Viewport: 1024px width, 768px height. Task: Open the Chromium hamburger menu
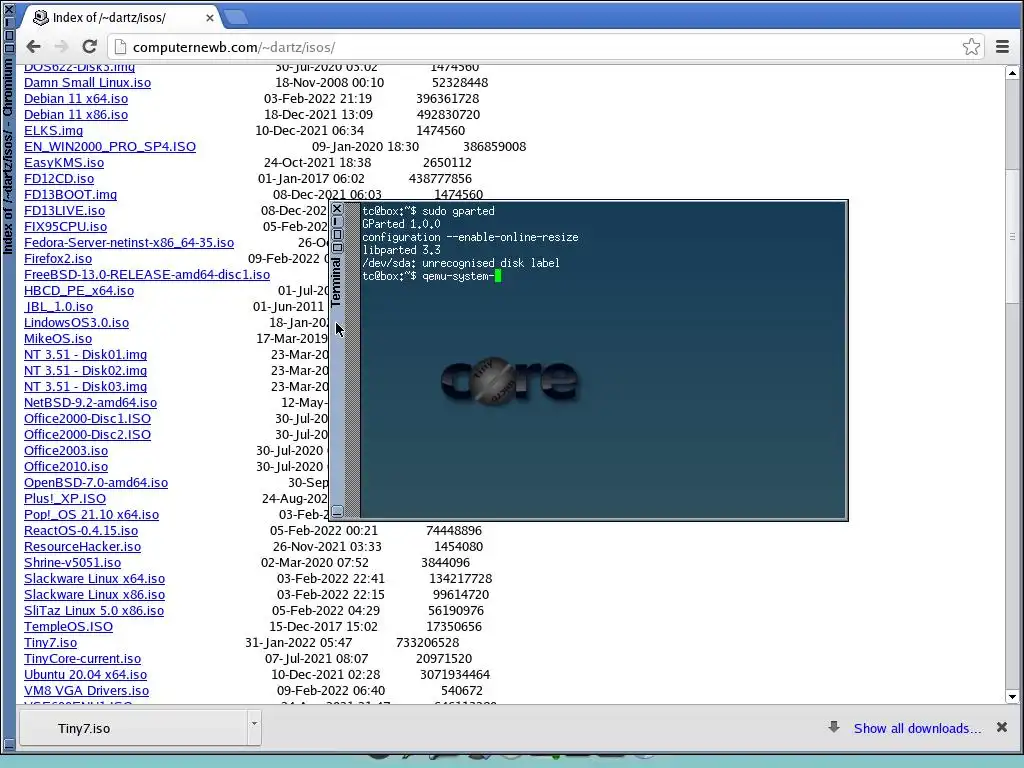point(1002,46)
